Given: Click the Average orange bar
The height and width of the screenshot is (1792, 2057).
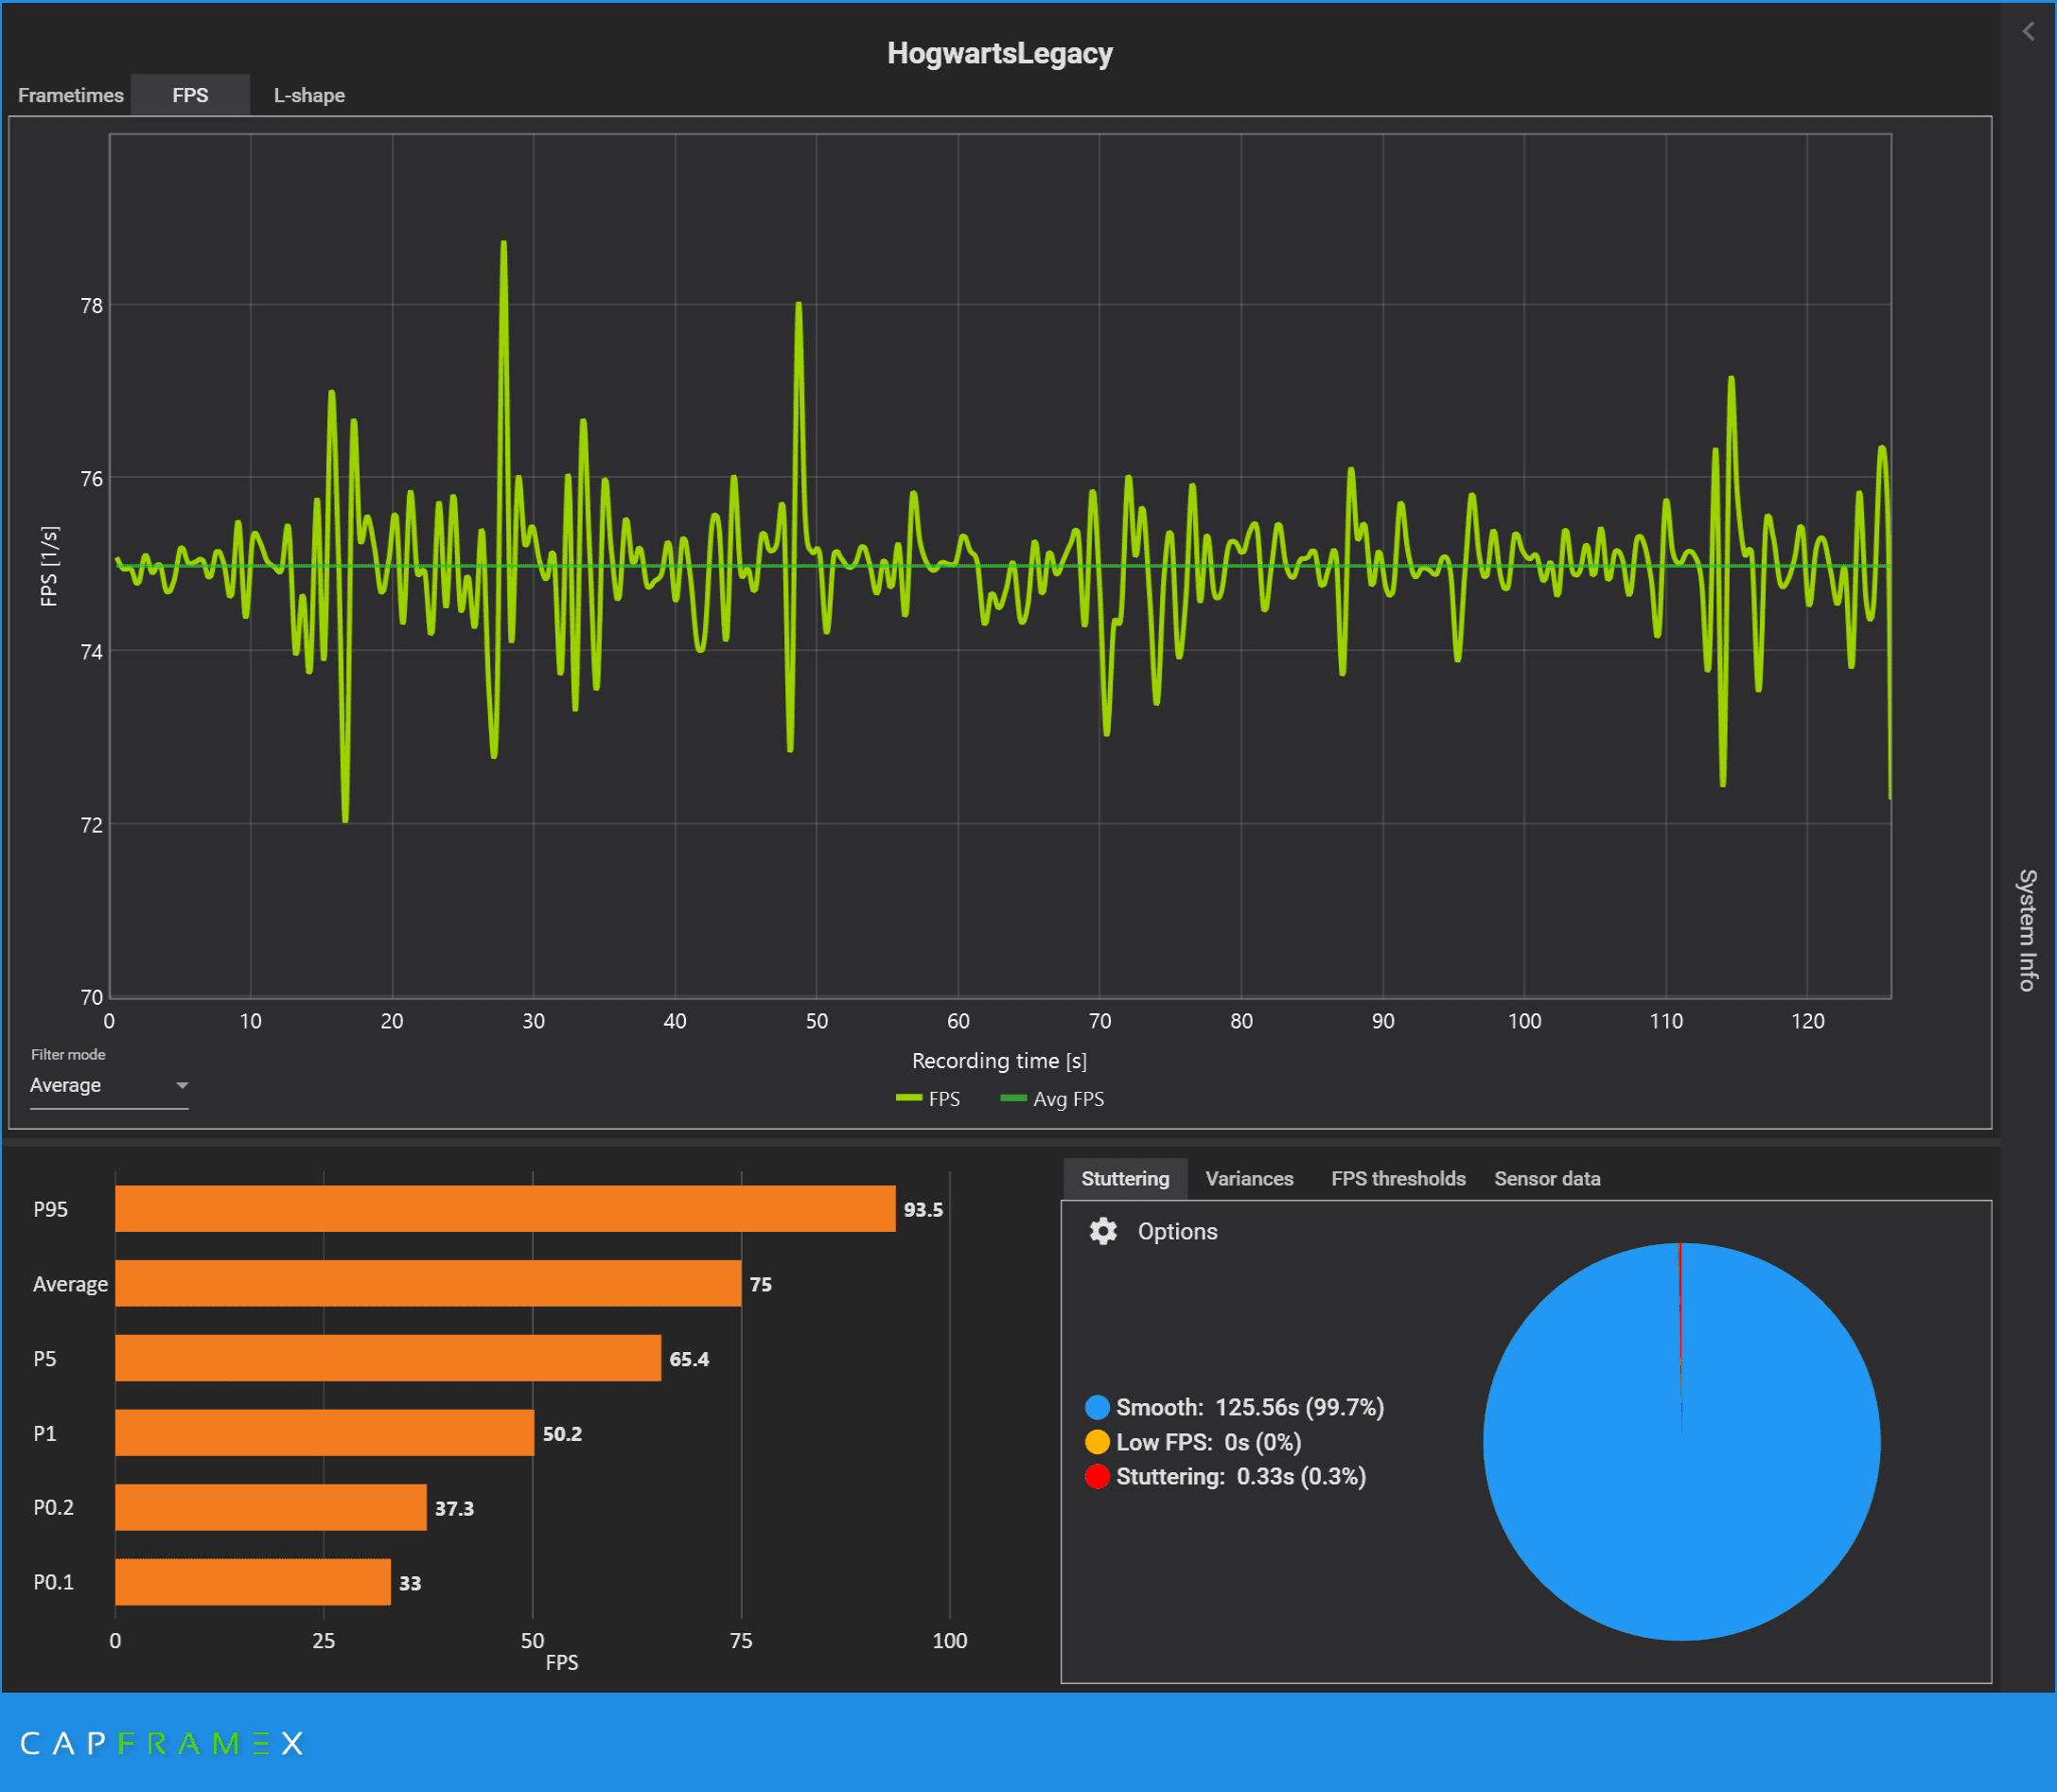Looking at the screenshot, I should click(x=428, y=1284).
